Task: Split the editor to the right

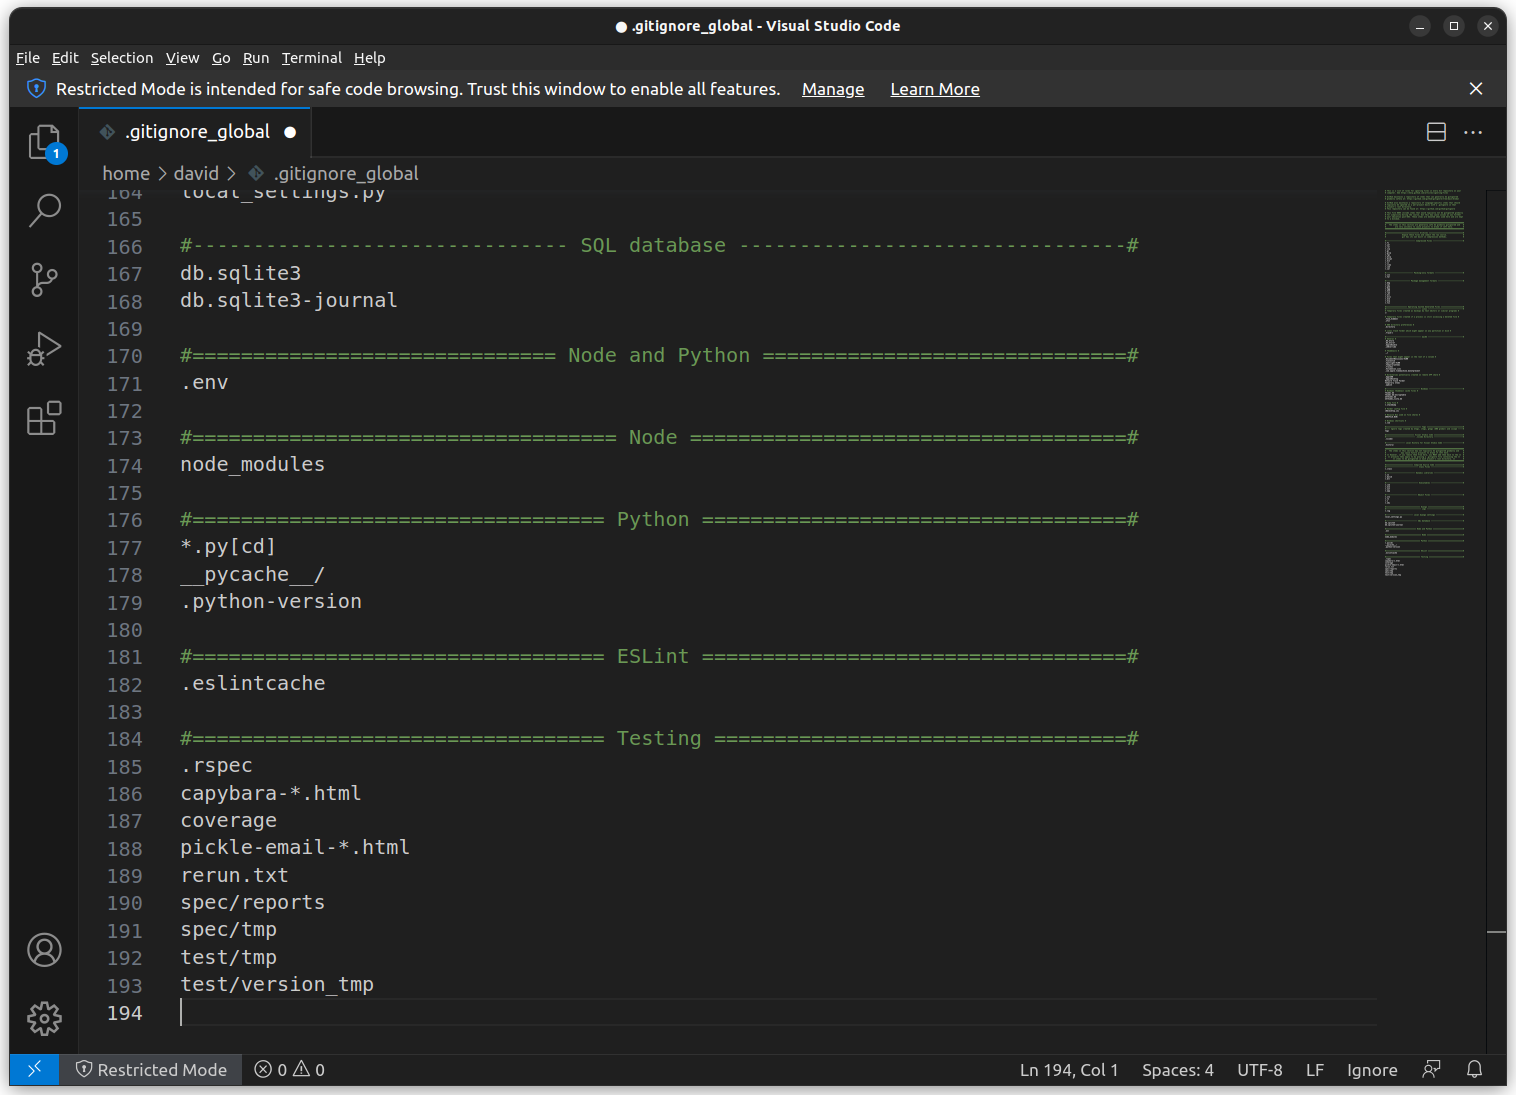Action: (x=1436, y=132)
